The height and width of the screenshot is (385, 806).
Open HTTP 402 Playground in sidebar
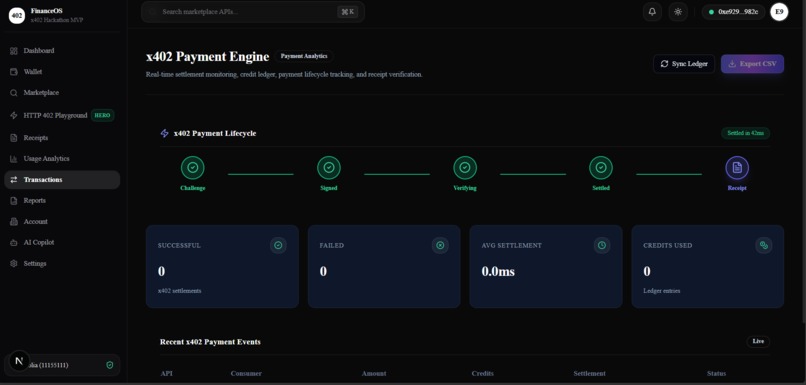62,116
